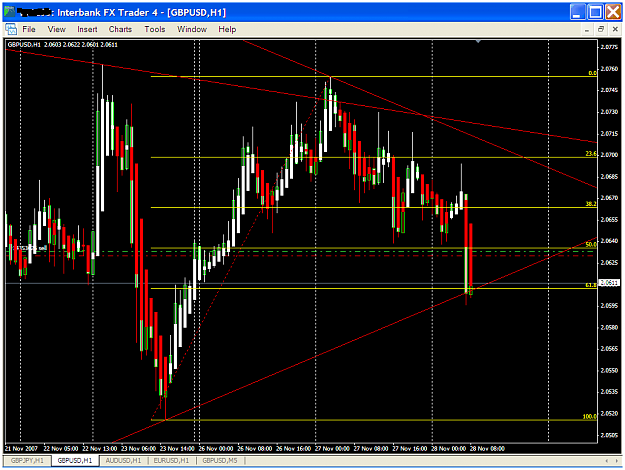625x470 pixels.
Task: Open the Window menu
Action: tap(192, 29)
